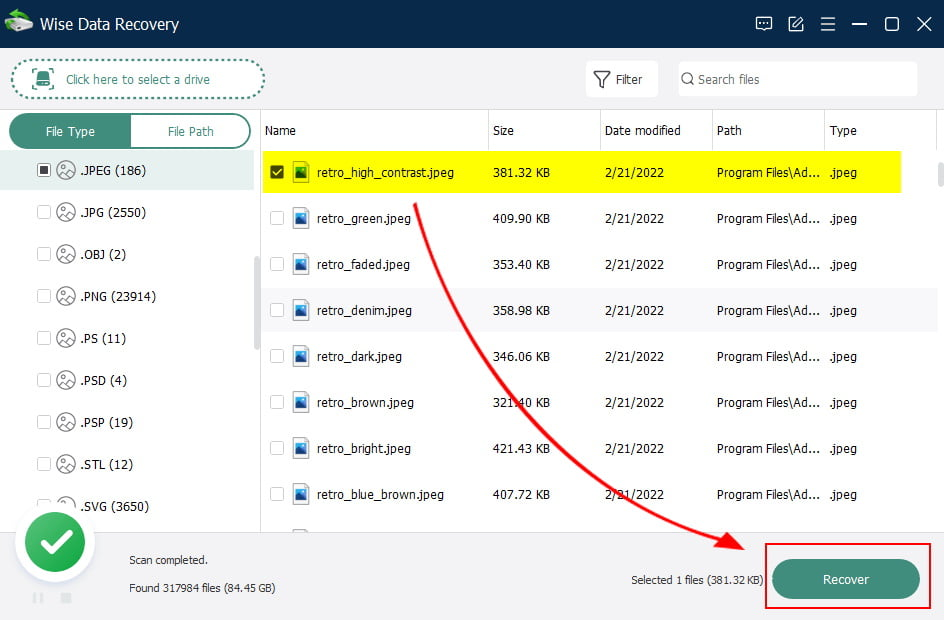This screenshot has width=944, height=620.
Task: Switch to the File Path tab
Action: coord(190,131)
